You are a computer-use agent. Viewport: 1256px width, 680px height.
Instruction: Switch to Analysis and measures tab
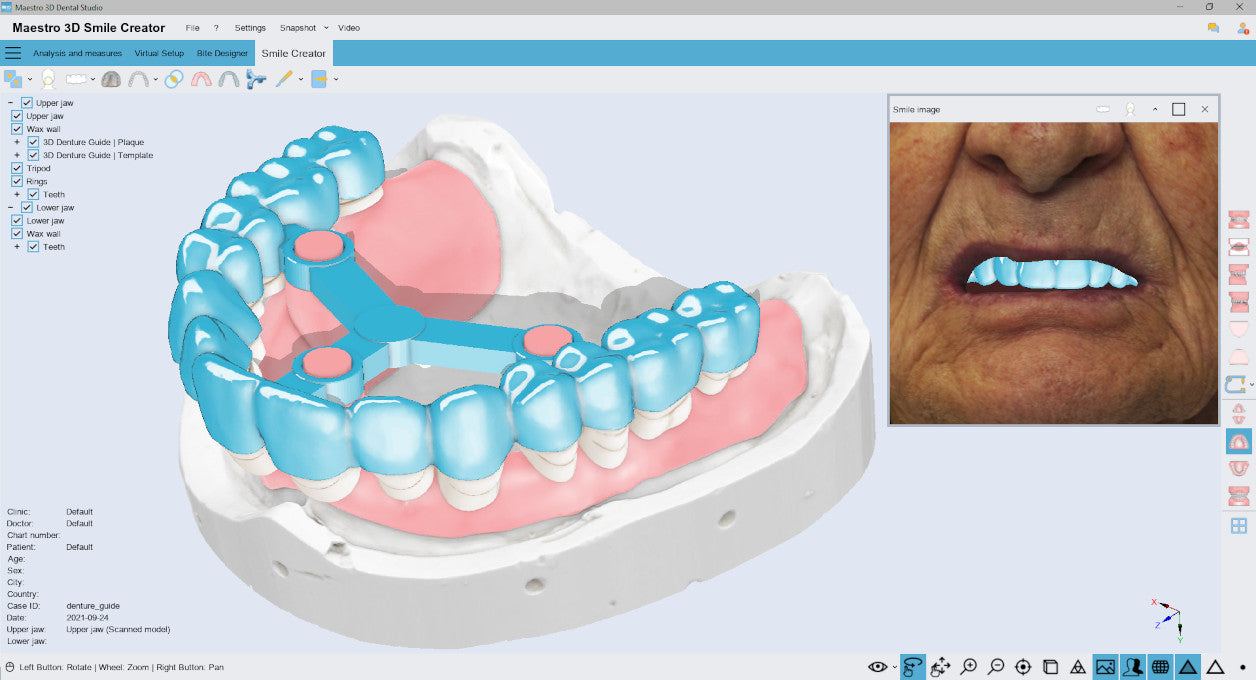pos(77,53)
